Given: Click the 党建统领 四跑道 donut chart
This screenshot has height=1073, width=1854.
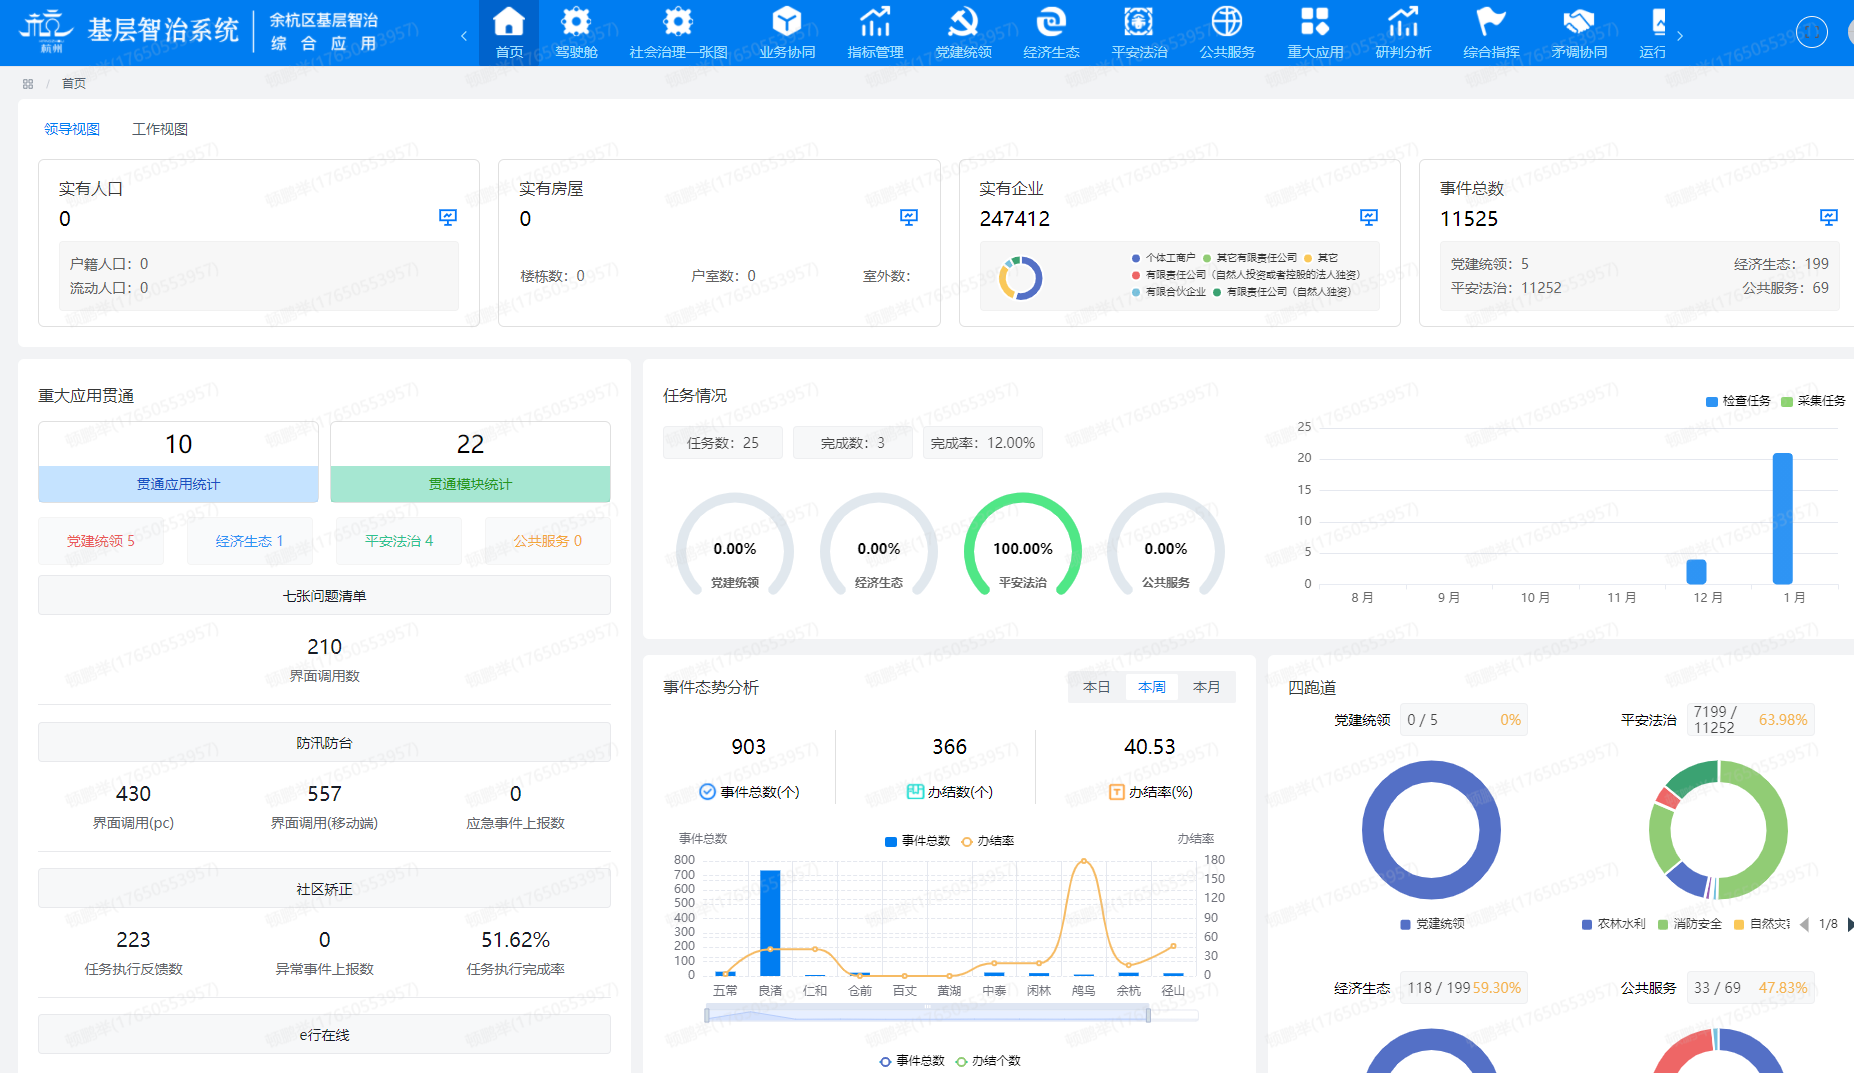Looking at the screenshot, I should (1431, 830).
